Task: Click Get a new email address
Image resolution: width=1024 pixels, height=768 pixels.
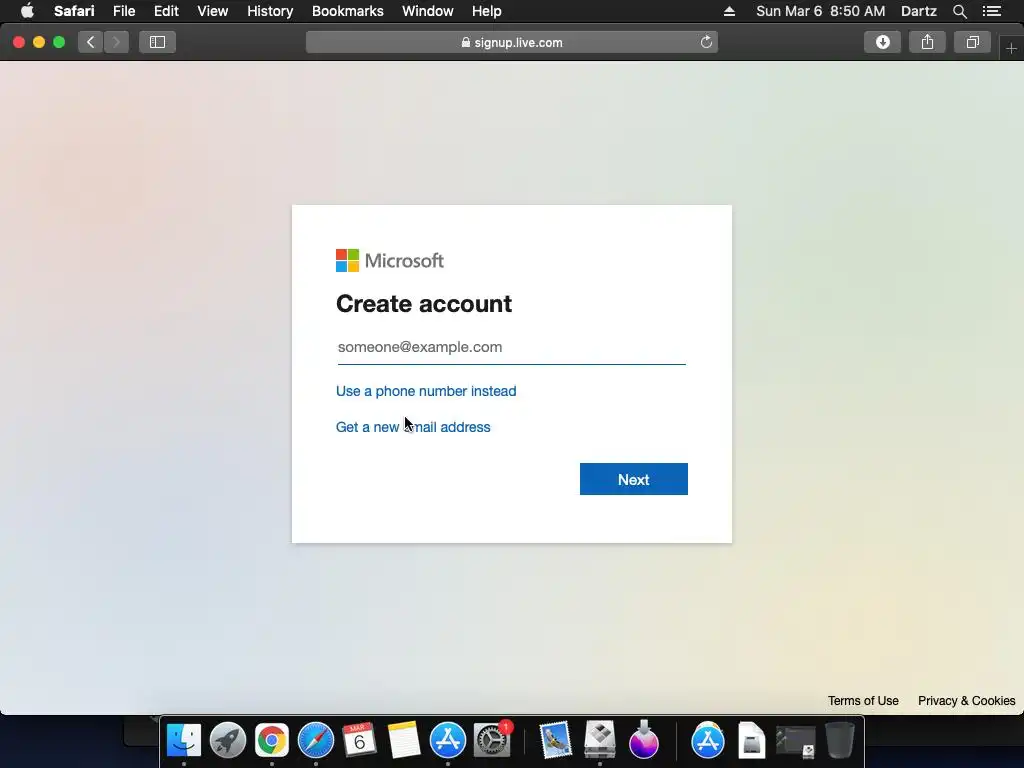Action: tap(413, 427)
